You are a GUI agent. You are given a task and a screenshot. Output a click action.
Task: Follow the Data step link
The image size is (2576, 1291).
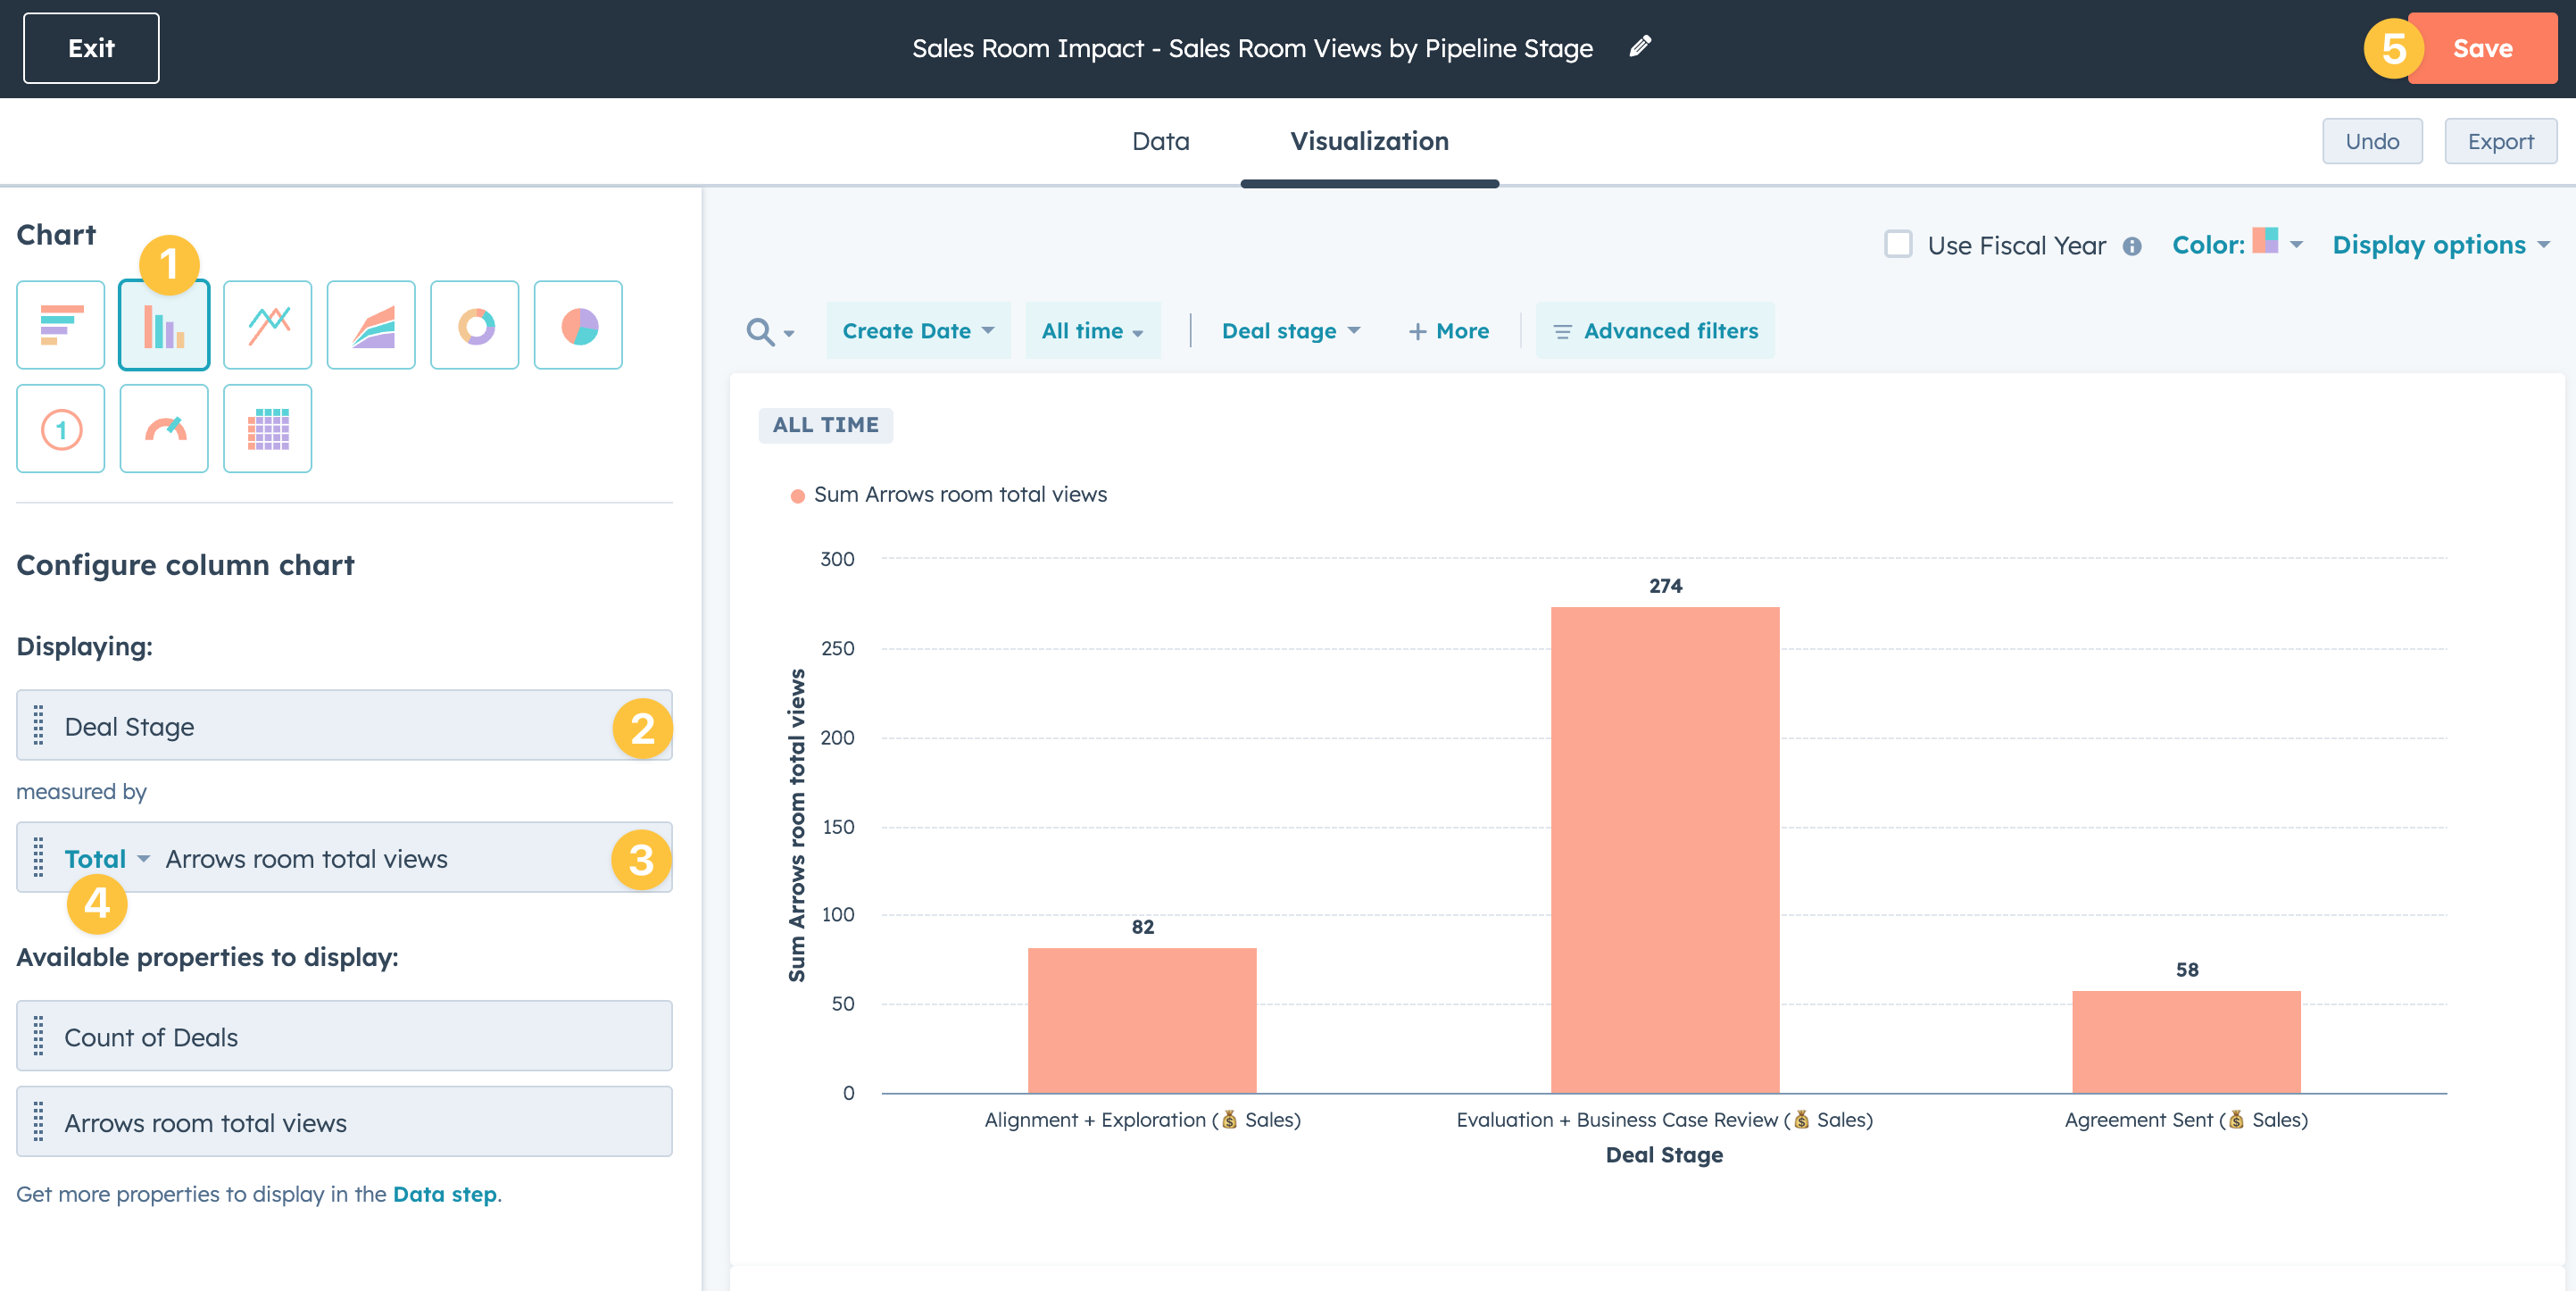(x=444, y=1194)
